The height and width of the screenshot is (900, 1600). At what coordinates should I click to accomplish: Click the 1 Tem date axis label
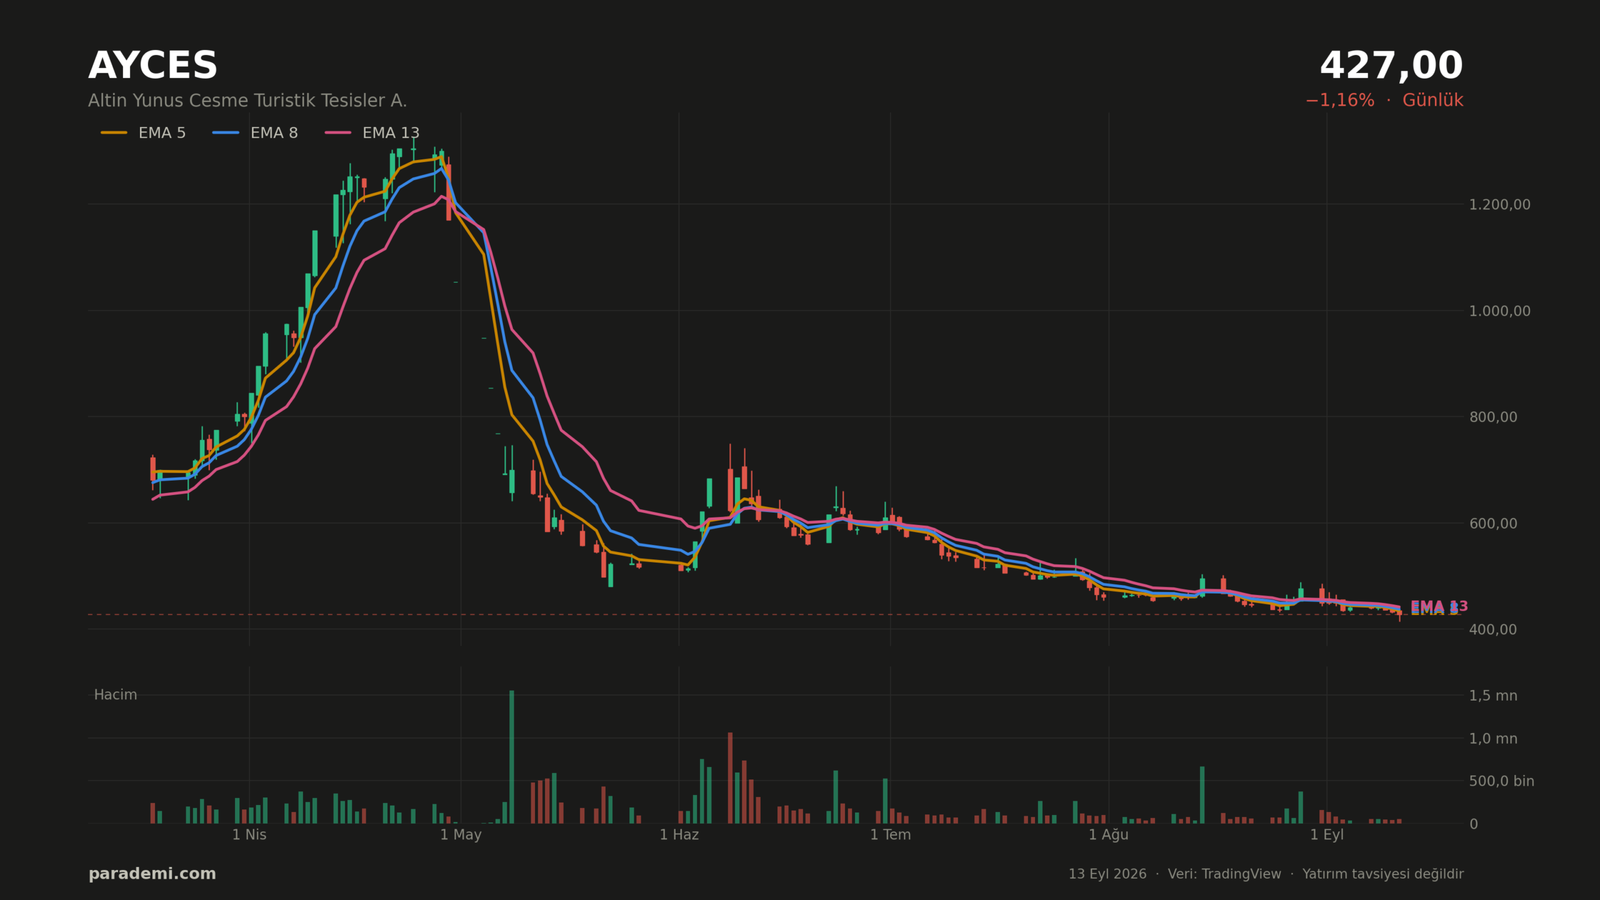[890, 835]
